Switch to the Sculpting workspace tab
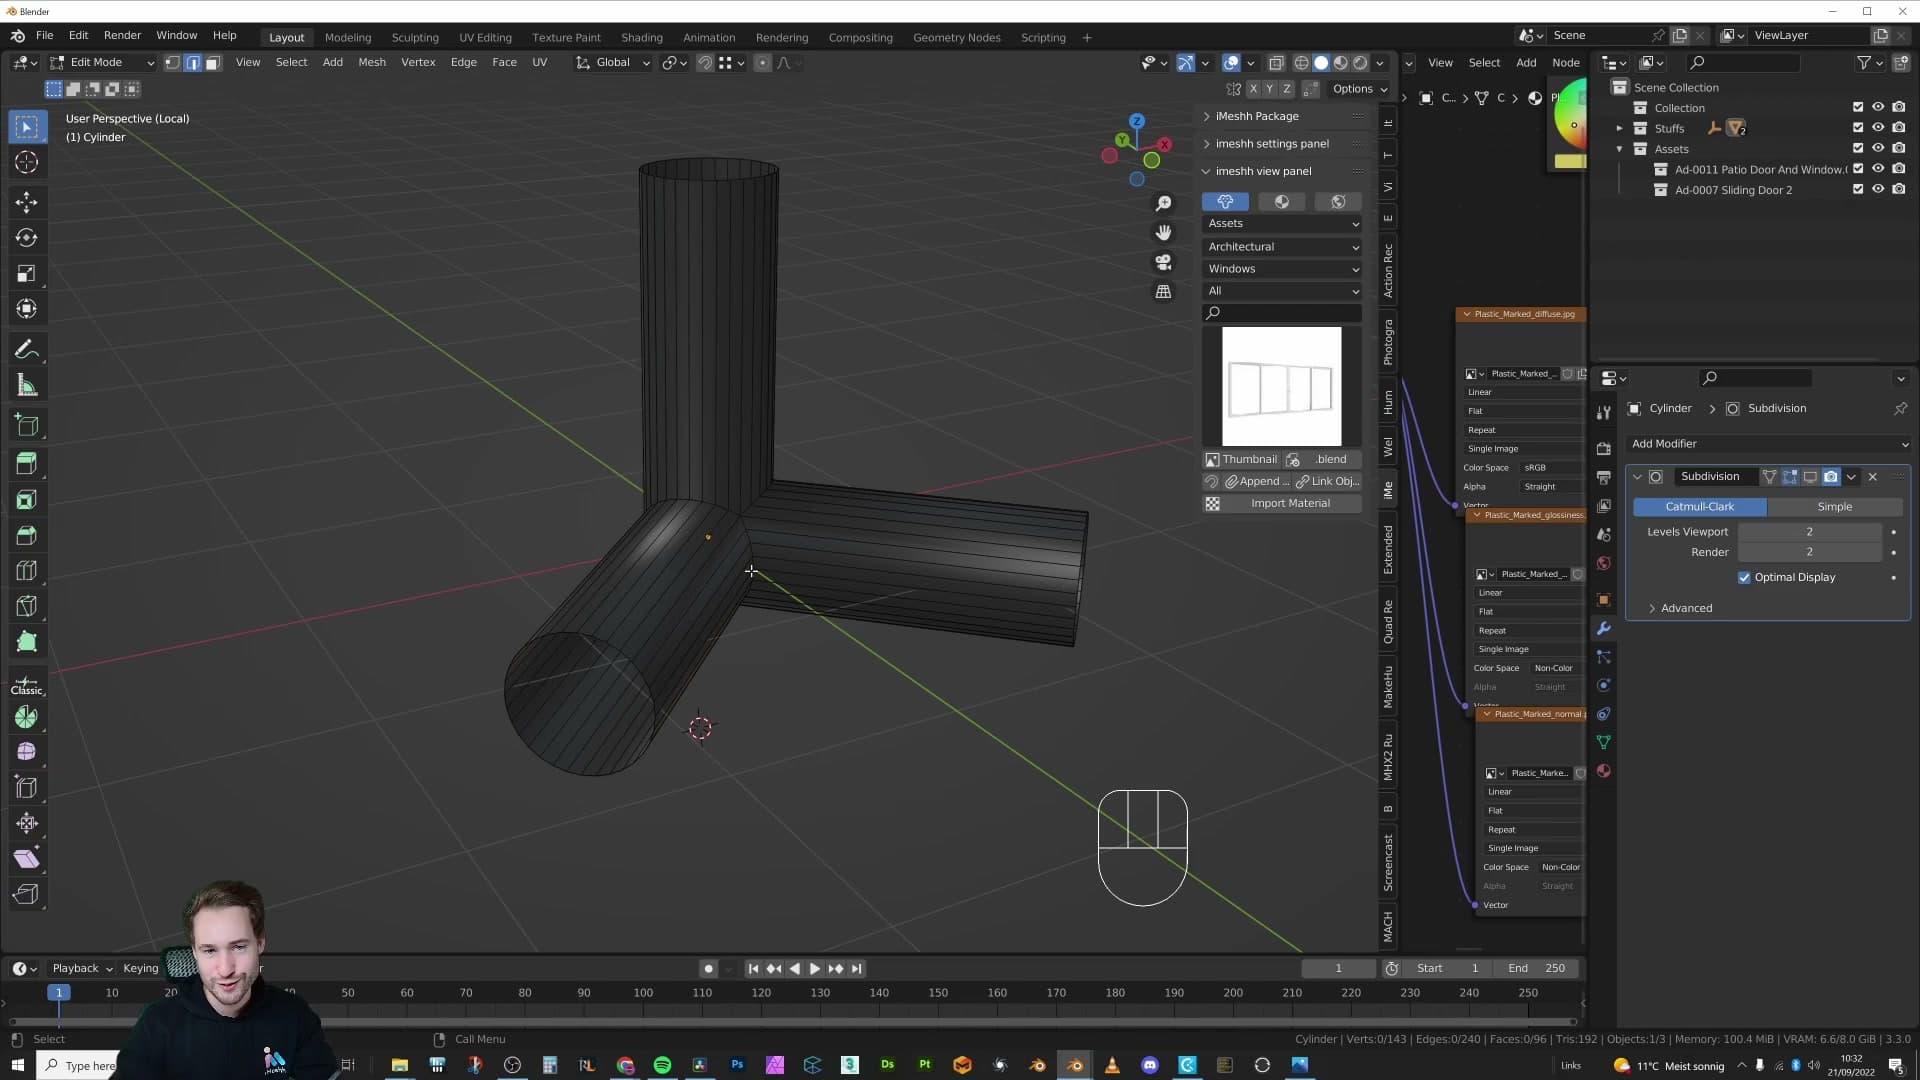1920x1080 pixels. 415,38
